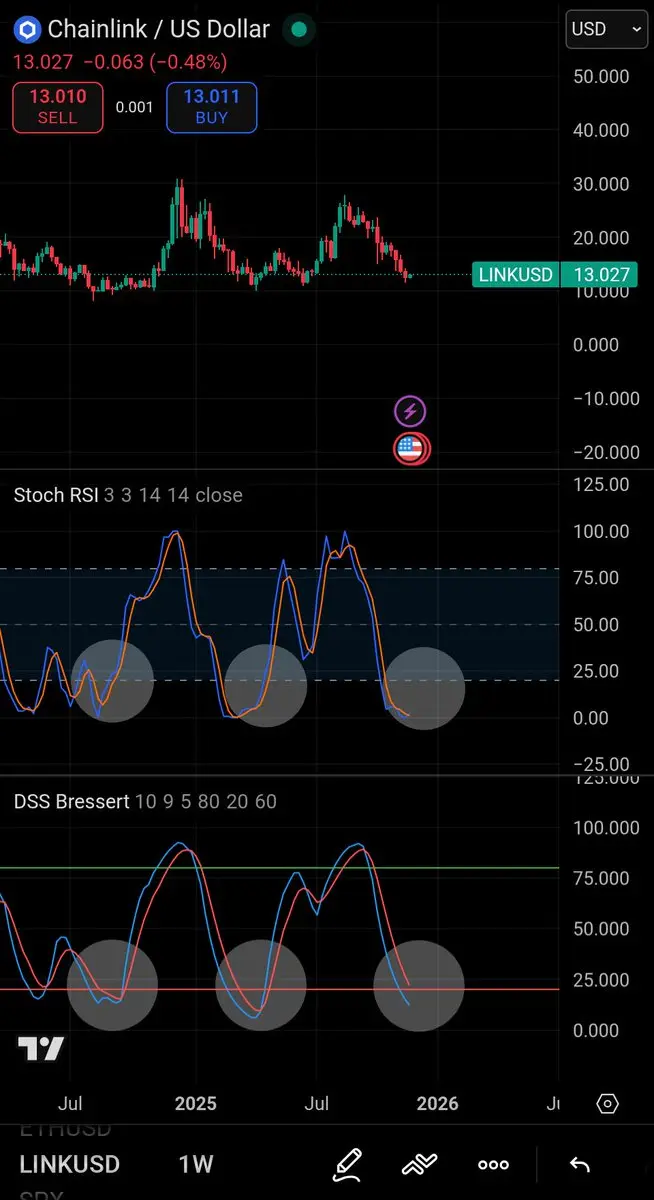Open the 1W timeframe selector
Image resolution: width=654 pixels, height=1200 pixels.
point(196,1164)
